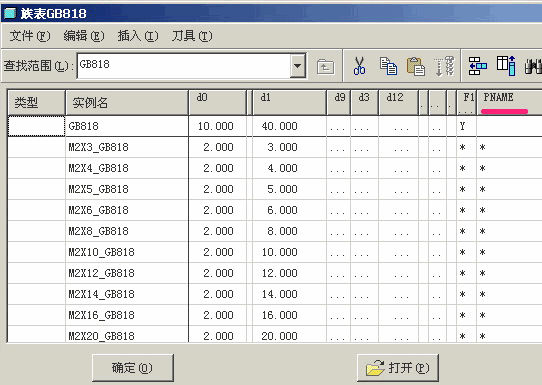Image resolution: width=542 pixels, height=385 pixels.
Task: Click the F1 asterisk in M2X8_GB818 row
Action: (463, 232)
